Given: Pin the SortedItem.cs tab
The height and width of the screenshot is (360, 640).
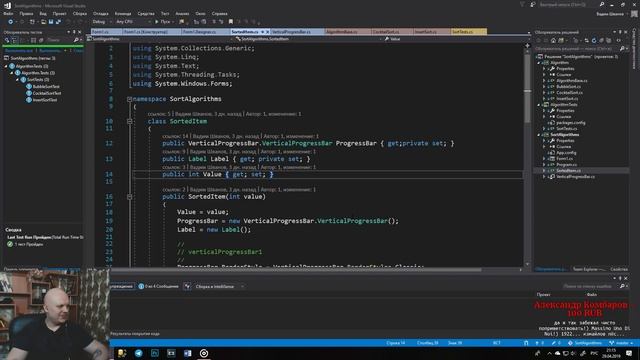Looking at the screenshot, I should pyautogui.click(x=262, y=31).
